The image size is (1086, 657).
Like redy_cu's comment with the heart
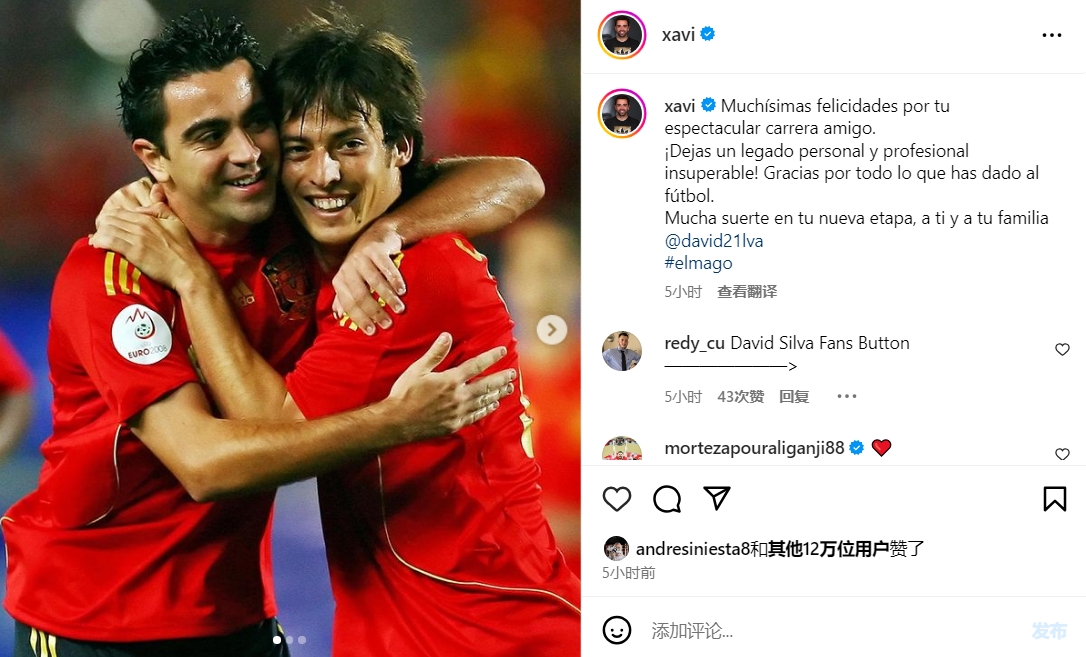coord(1062,350)
